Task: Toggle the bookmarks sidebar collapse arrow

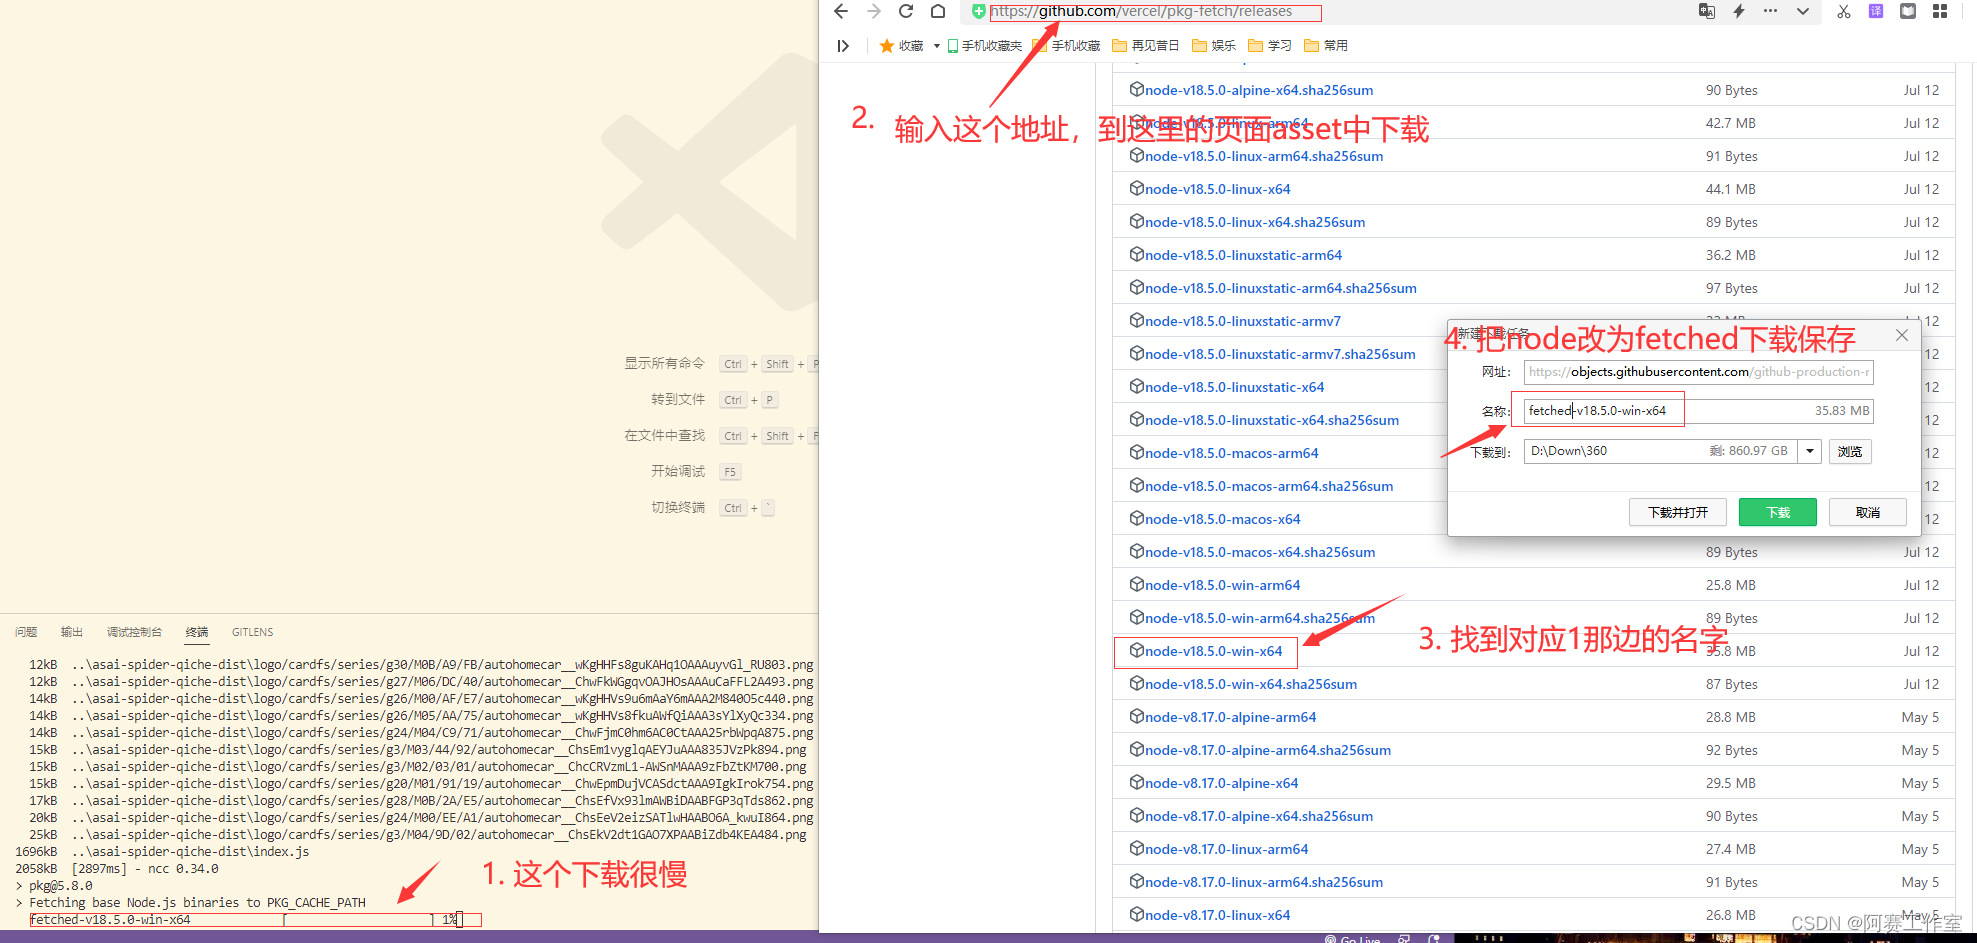Action: tap(842, 45)
